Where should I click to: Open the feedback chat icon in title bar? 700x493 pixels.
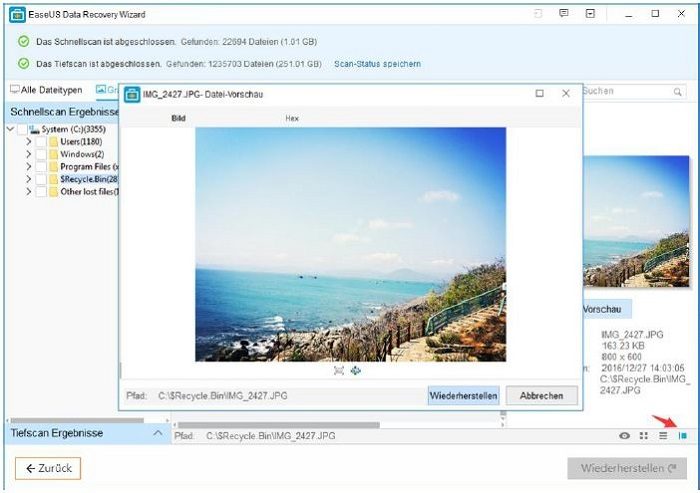[564, 14]
